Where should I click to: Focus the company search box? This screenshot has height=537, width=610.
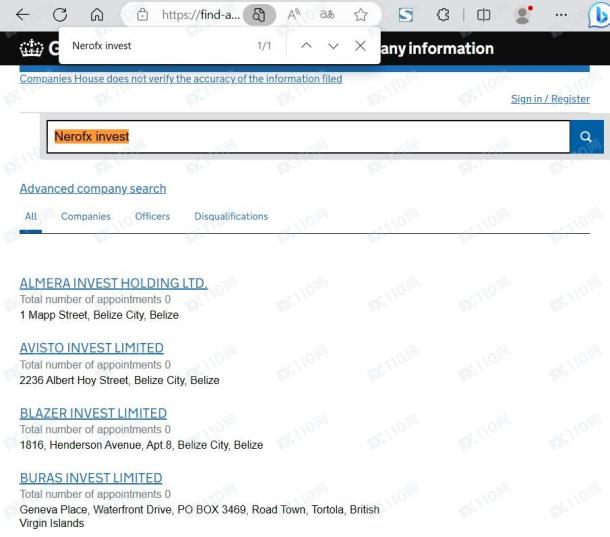[308, 137]
